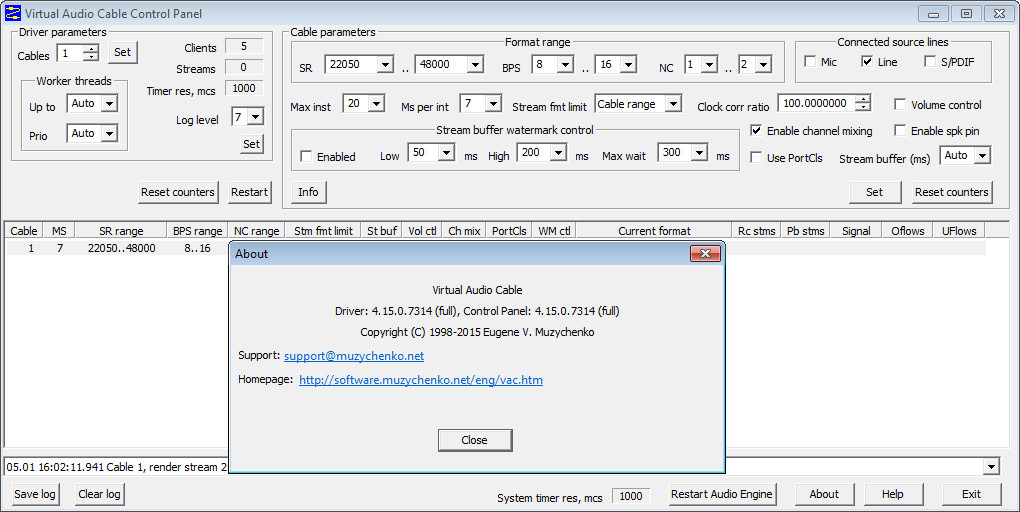Open the Help button
Image resolution: width=1020 pixels, height=512 pixels.
pyautogui.click(x=892, y=494)
